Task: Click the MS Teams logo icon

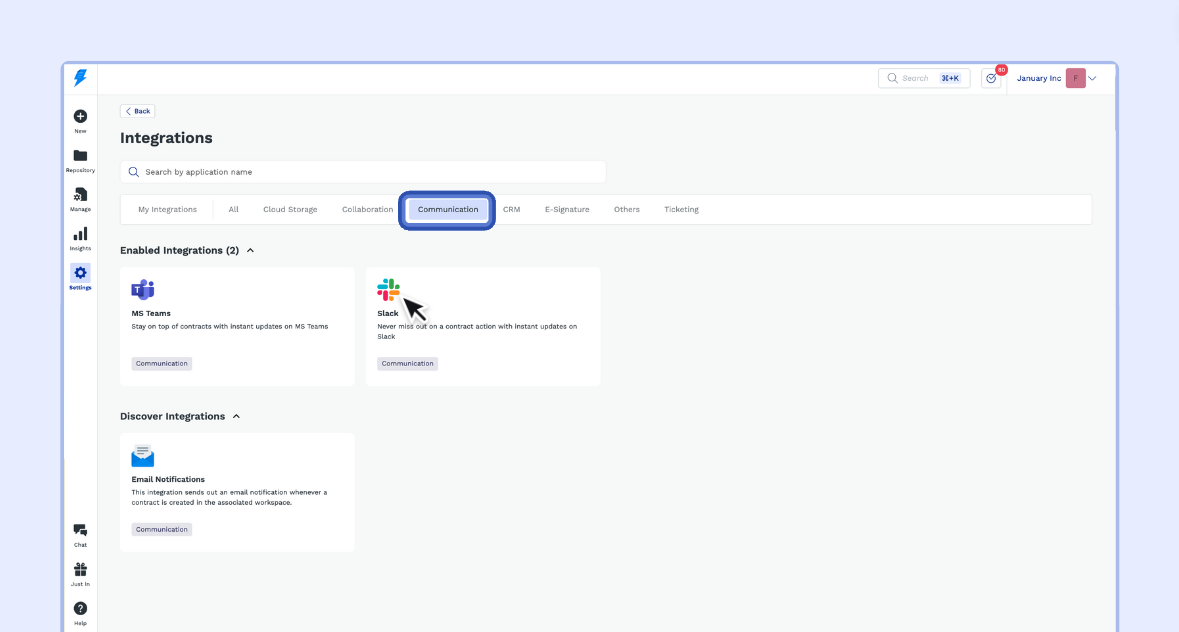Action: point(143,289)
